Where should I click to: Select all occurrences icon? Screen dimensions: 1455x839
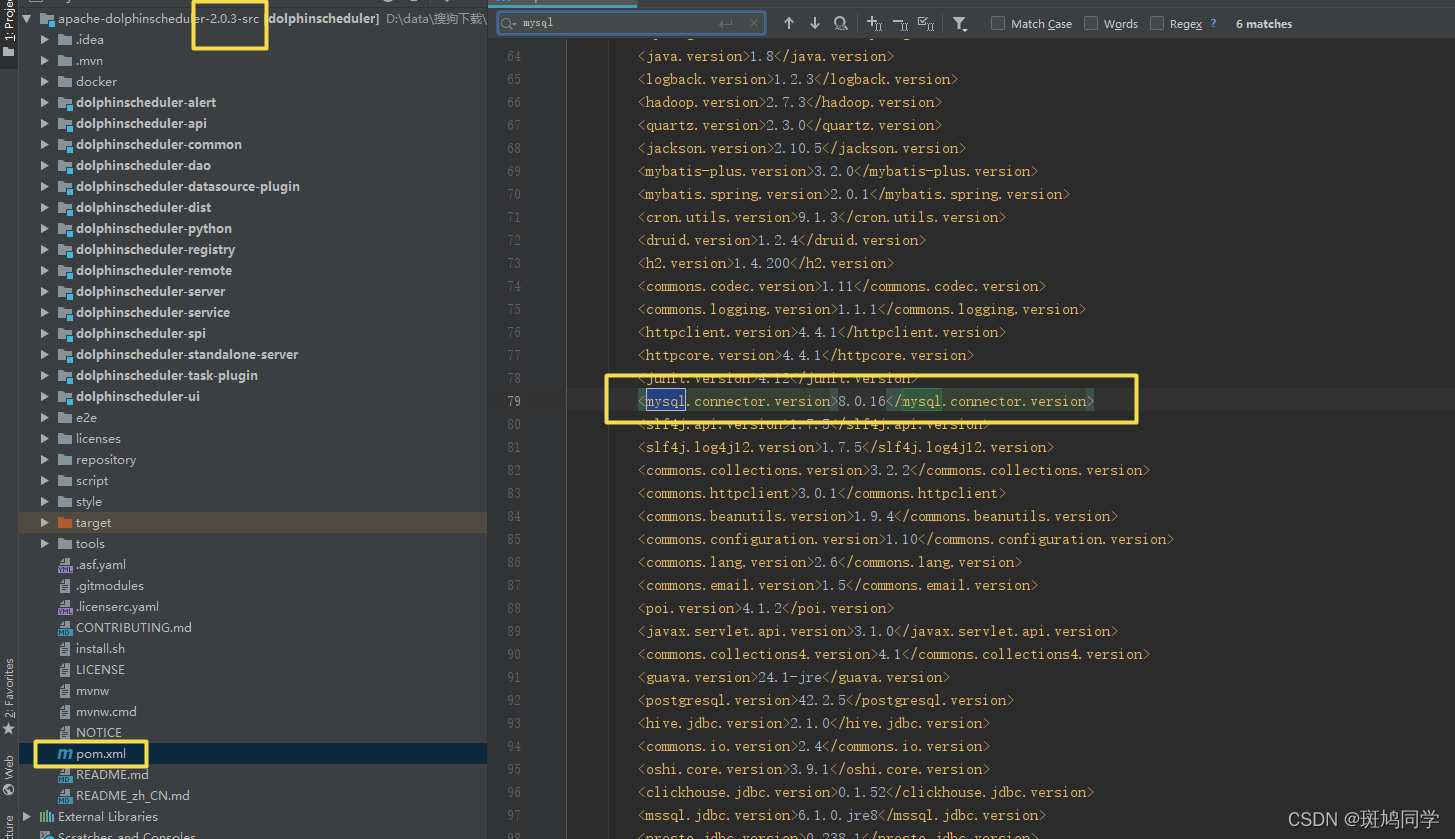926,23
